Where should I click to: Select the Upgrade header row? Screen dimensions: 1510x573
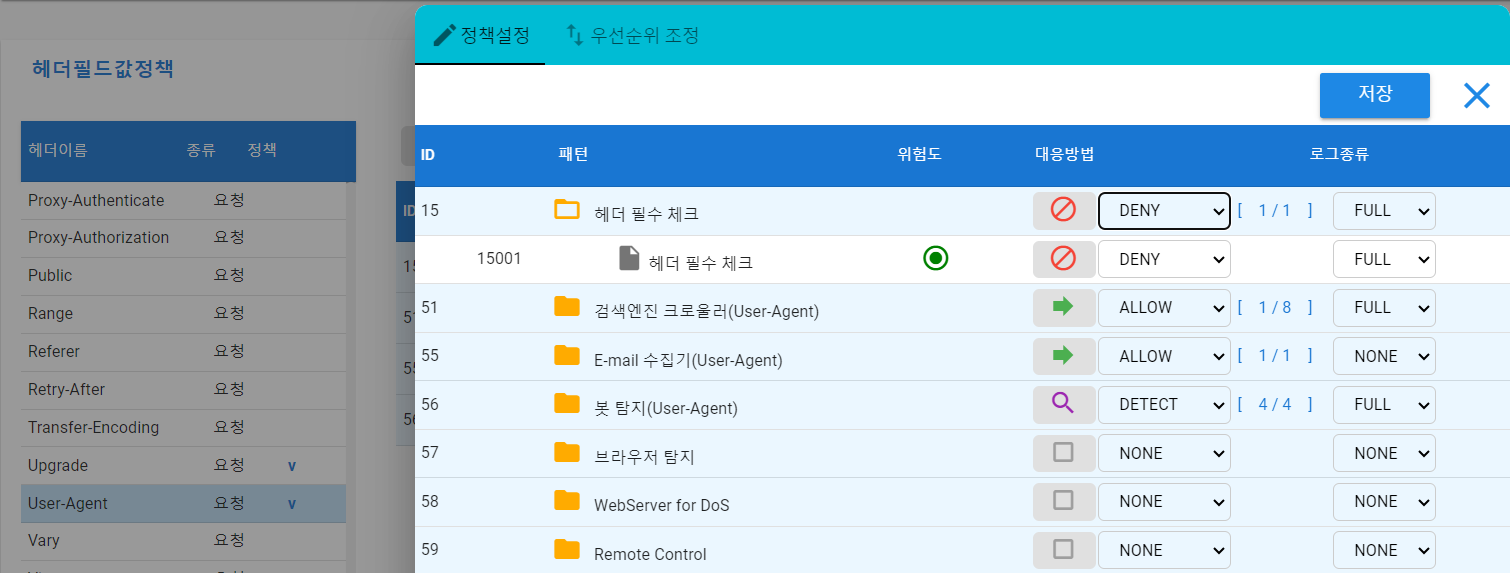click(183, 466)
